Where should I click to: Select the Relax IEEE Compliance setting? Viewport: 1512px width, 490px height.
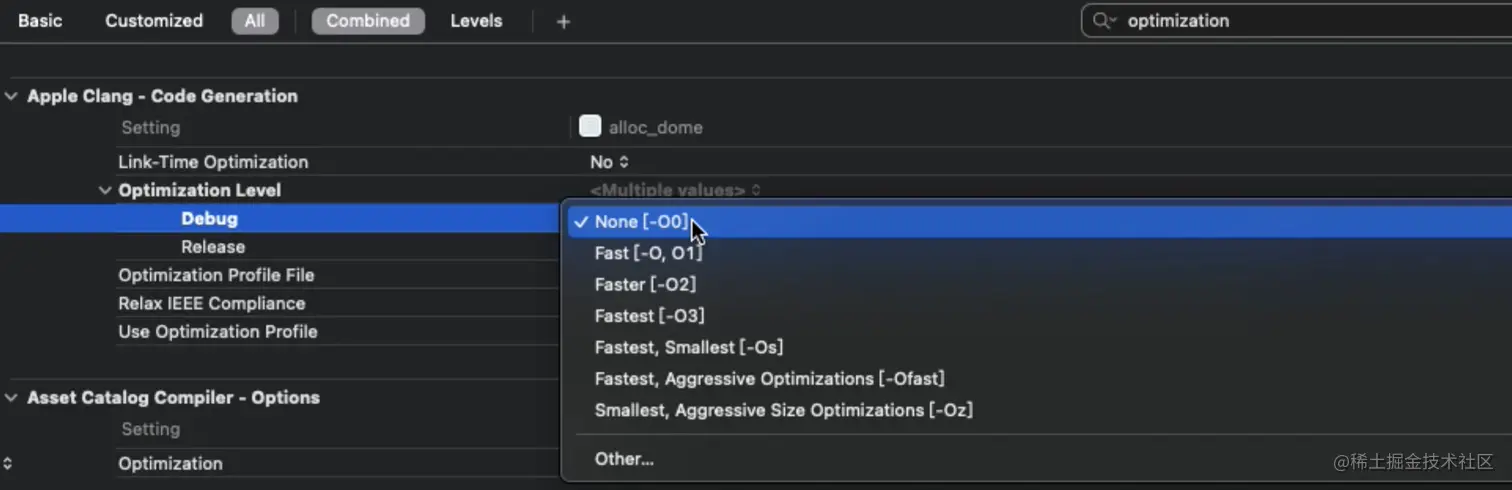[211, 303]
